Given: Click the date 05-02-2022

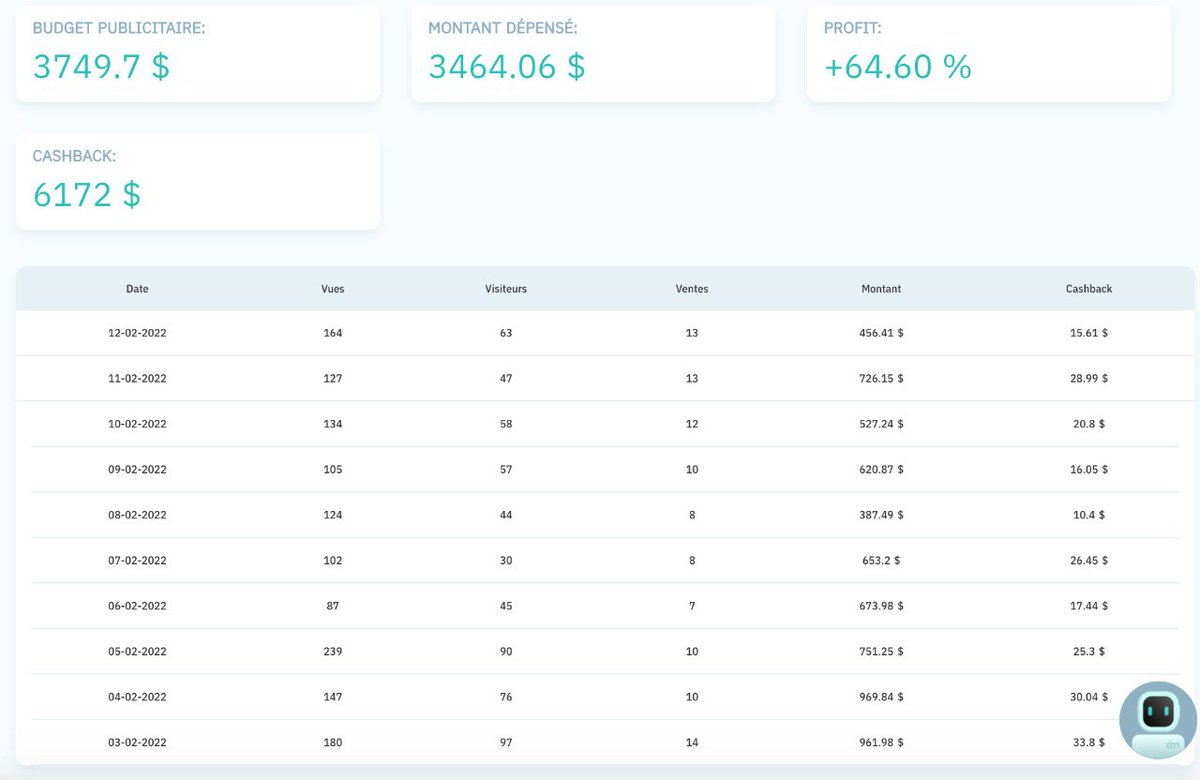Looking at the screenshot, I should pos(137,651).
